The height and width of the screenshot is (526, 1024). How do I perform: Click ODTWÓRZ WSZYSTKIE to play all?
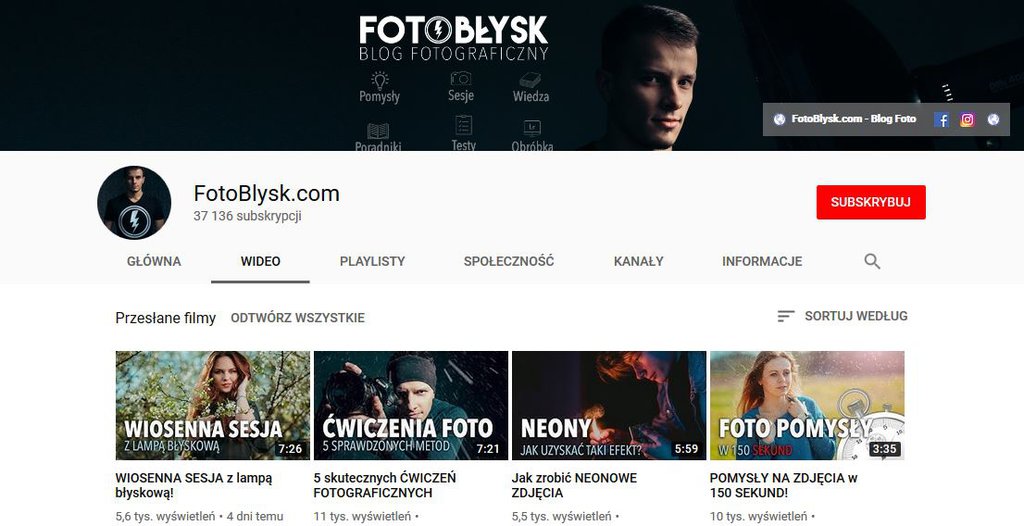pyautogui.click(x=298, y=318)
